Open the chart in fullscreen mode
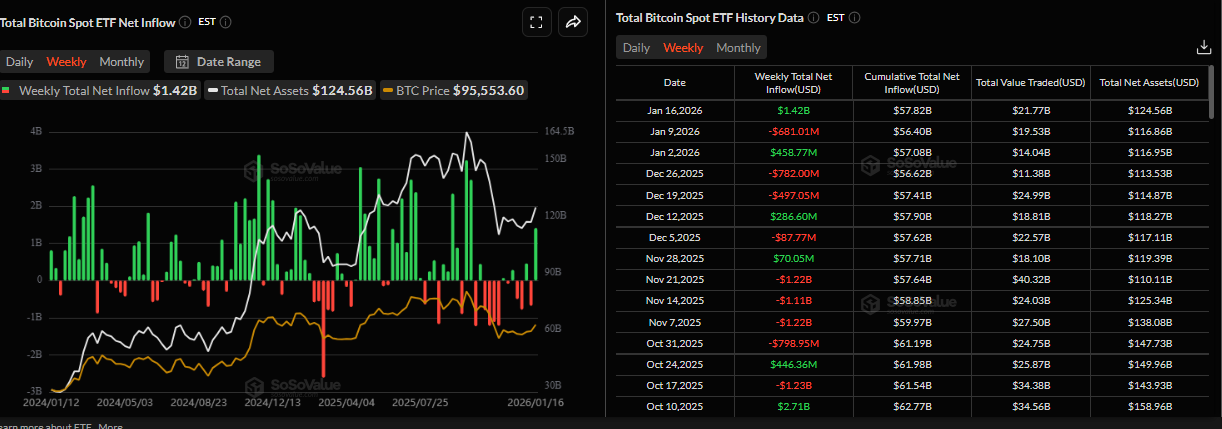 pos(536,22)
